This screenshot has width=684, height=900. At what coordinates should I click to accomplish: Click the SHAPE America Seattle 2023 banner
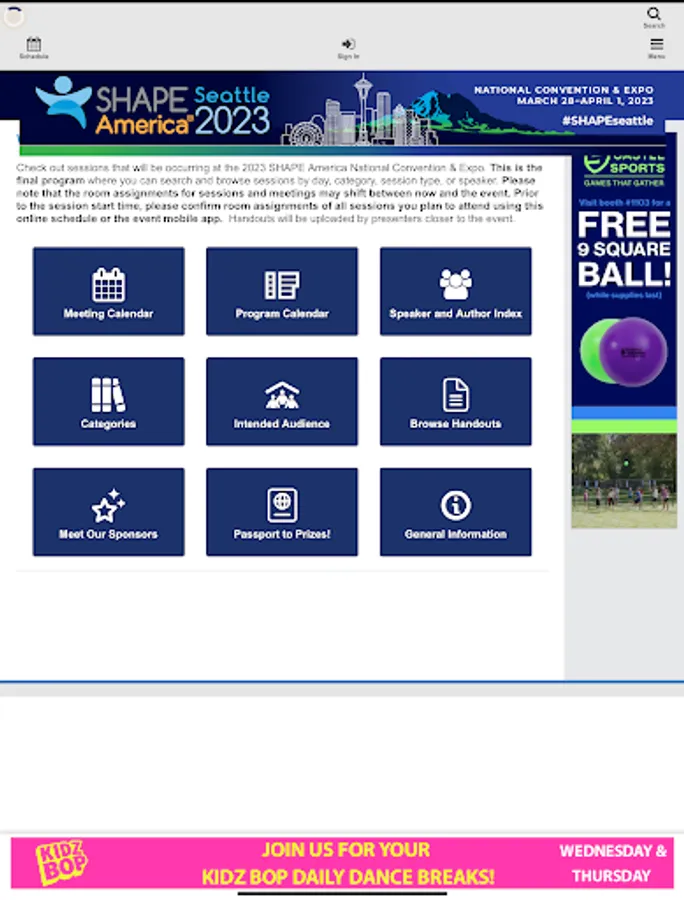pos(342,112)
